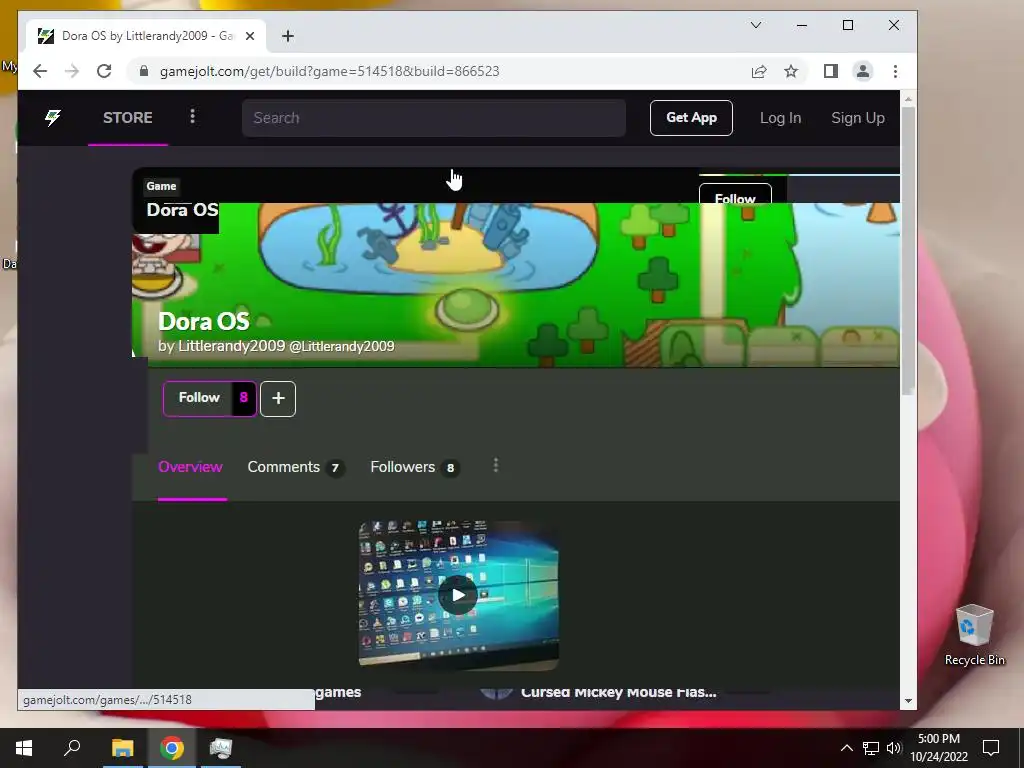Switch to the Overview tab
The width and height of the screenshot is (1024, 768).
[x=190, y=468]
